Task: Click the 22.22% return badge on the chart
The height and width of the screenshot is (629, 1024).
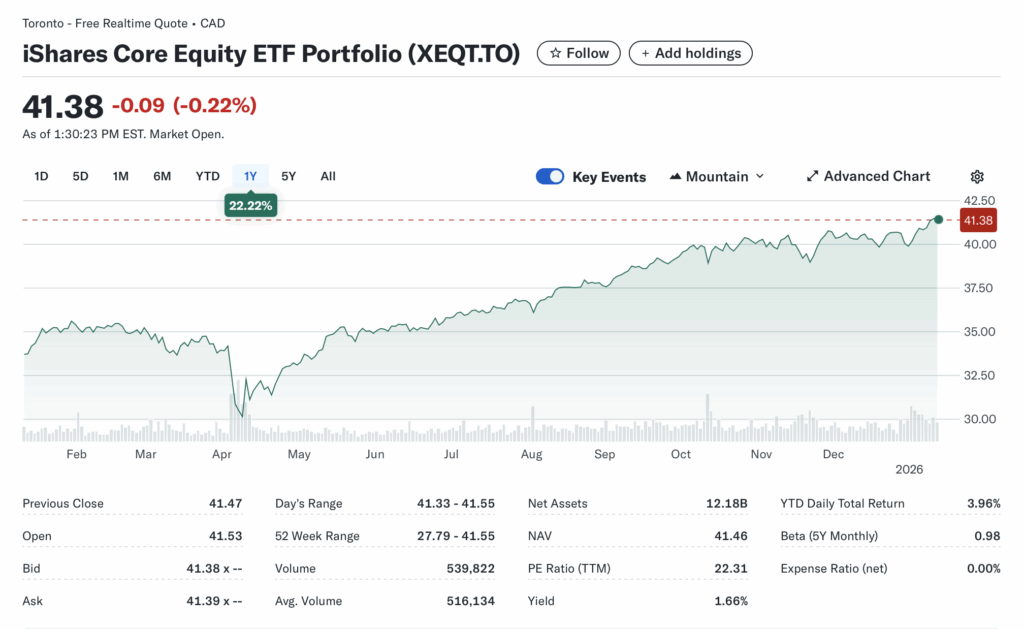Action: (250, 205)
